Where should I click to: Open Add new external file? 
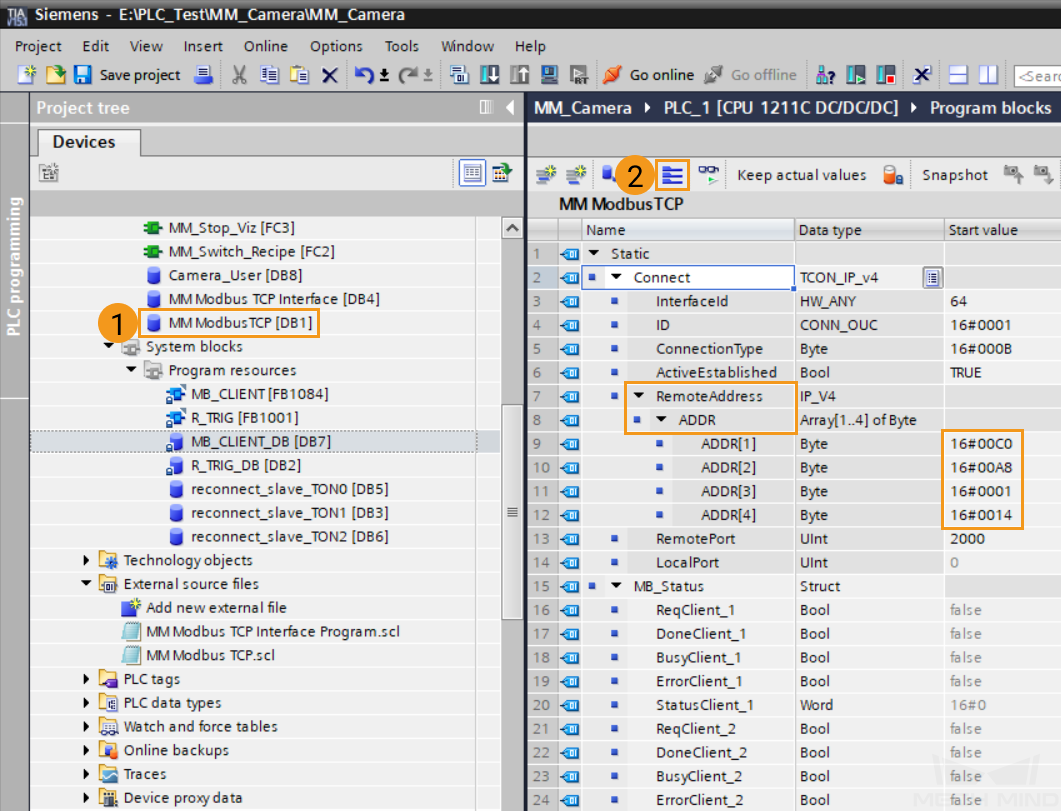(216, 608)
